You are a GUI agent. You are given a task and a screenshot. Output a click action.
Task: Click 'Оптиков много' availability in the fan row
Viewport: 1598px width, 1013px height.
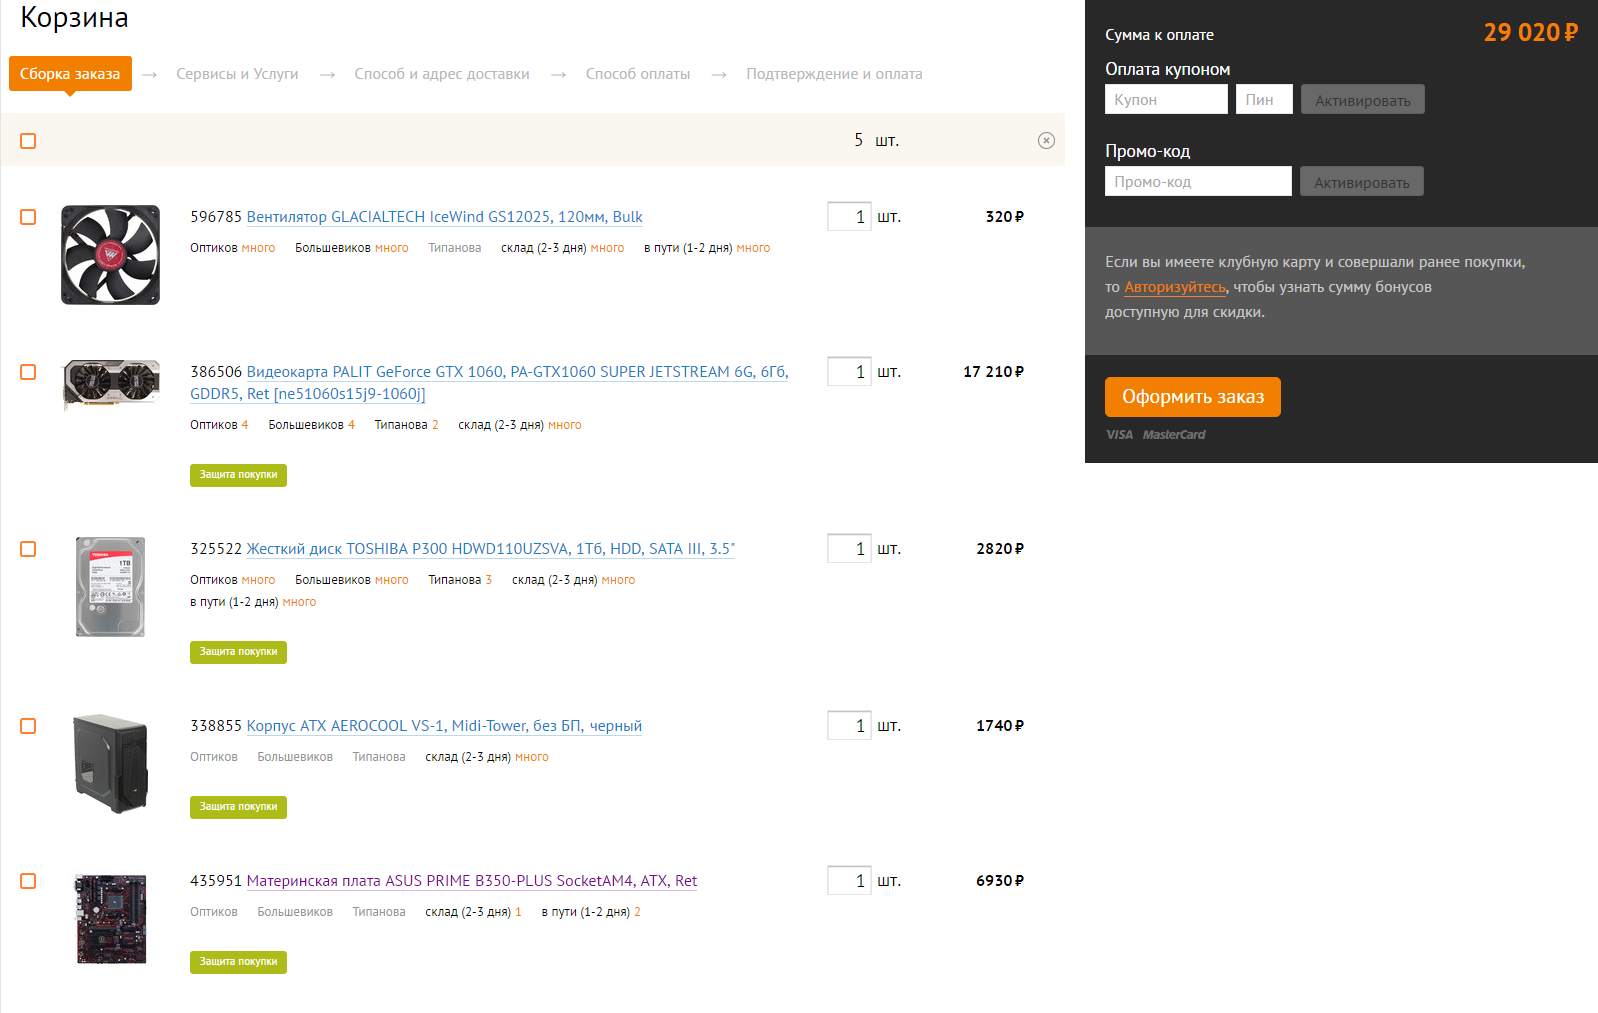tap(233, 248)
